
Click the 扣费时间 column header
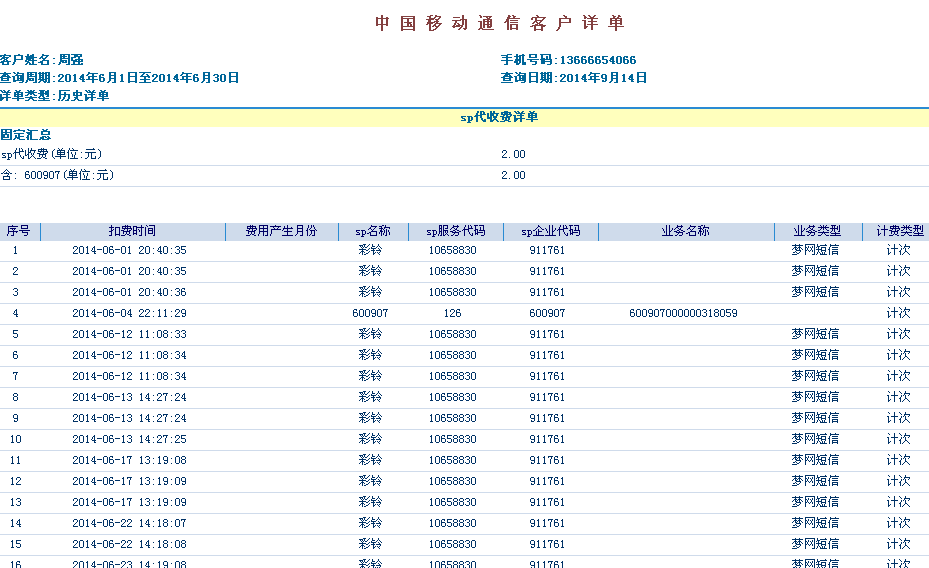[132, 231]
